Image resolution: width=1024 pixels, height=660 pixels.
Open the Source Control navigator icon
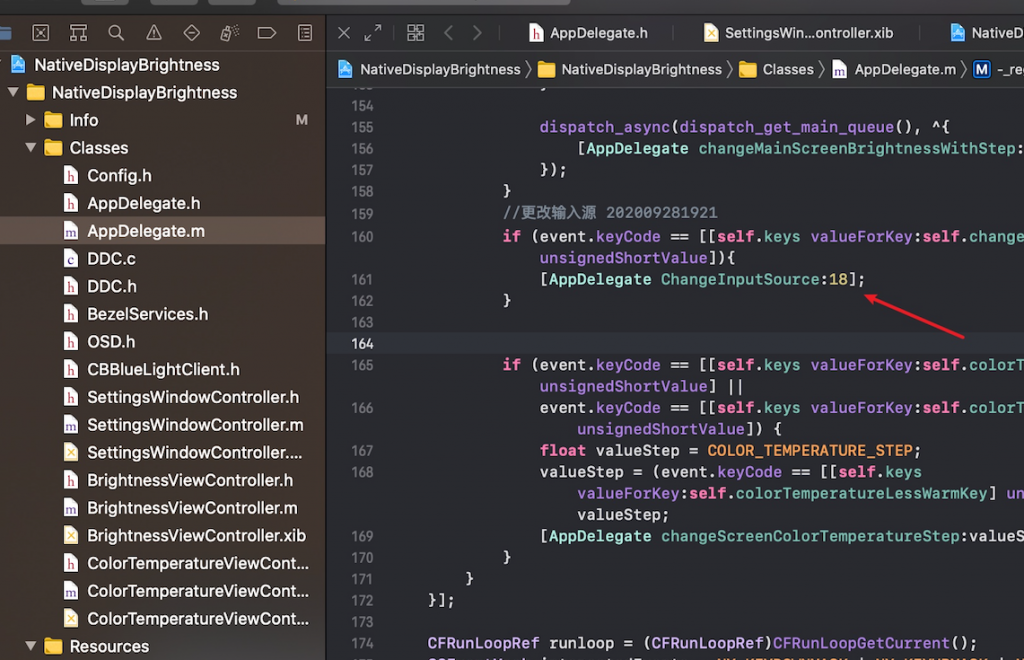point(41,33)
